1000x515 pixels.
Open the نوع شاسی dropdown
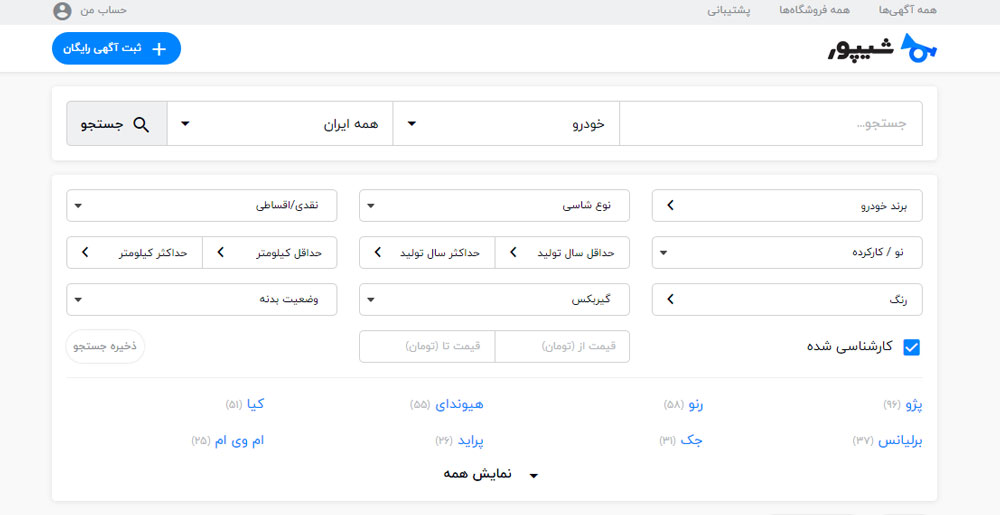[x=494, y=206]
